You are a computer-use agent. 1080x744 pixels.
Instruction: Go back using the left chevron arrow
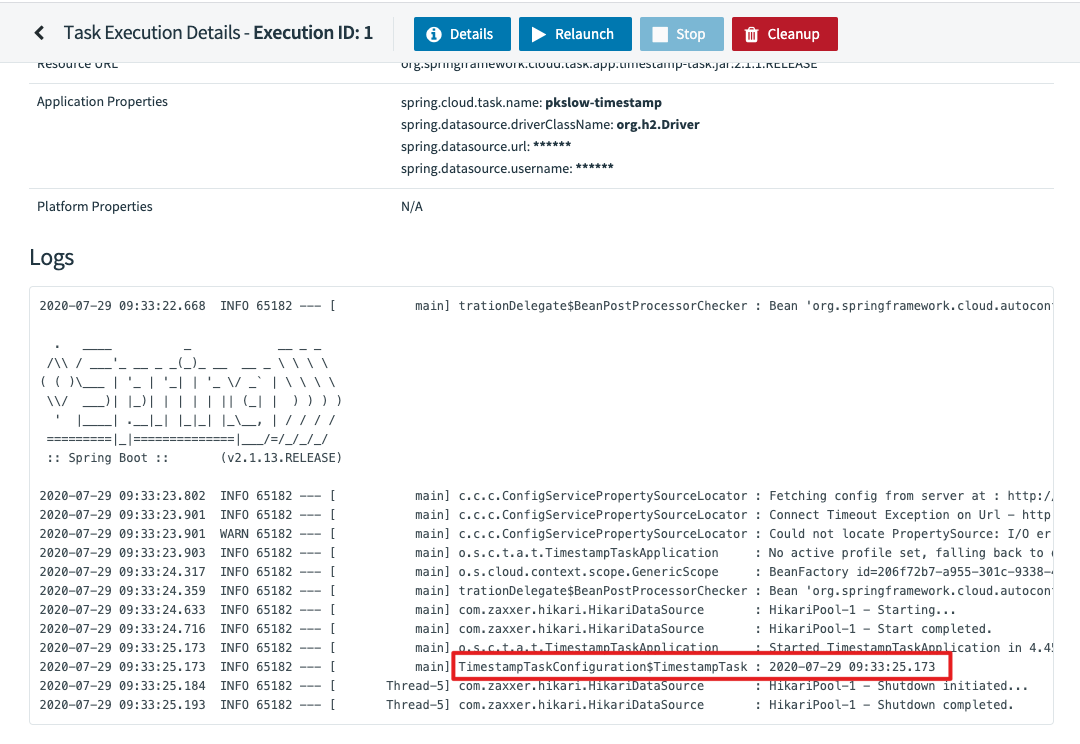pyautogui.click(x=39, y=33)
